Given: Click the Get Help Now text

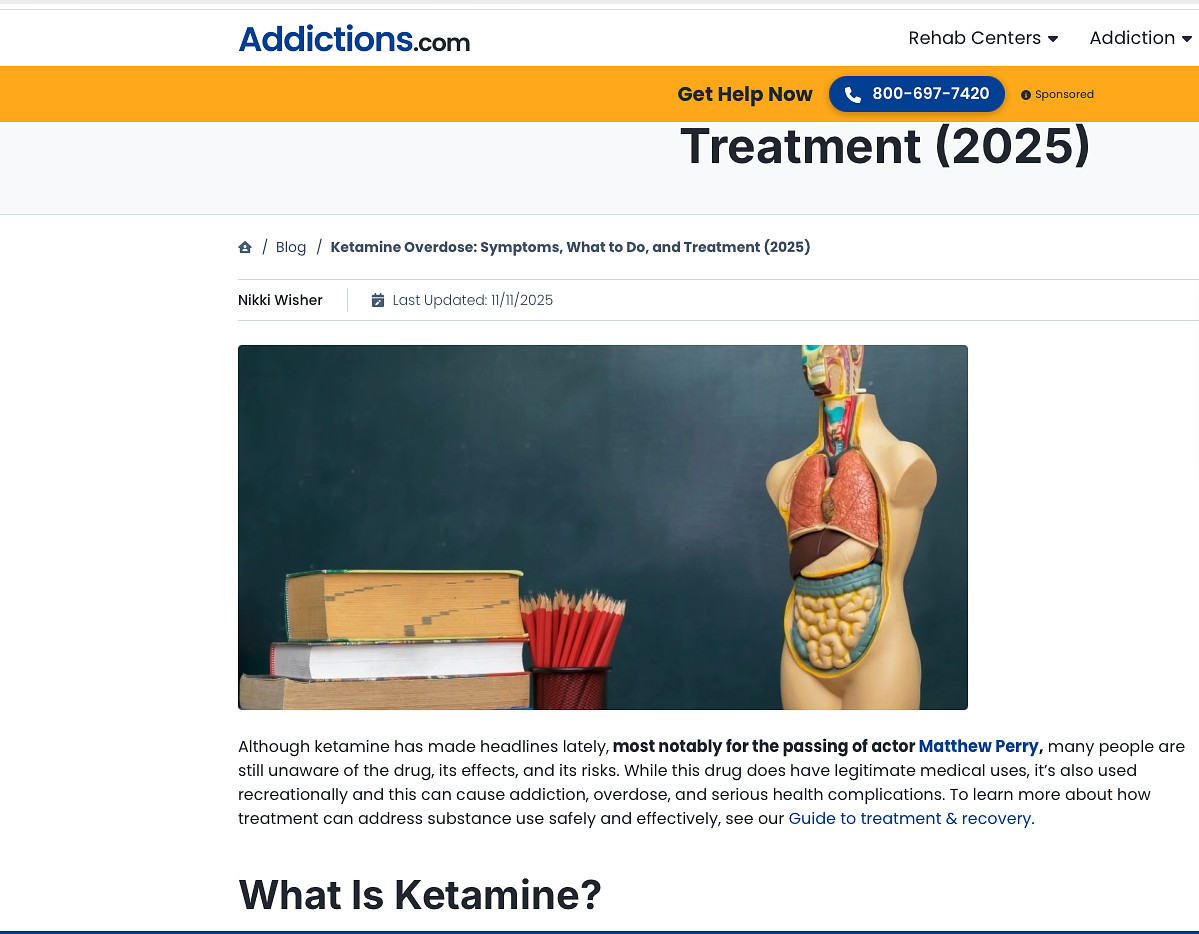Looking at the screenshot, I should coord(744,94).
